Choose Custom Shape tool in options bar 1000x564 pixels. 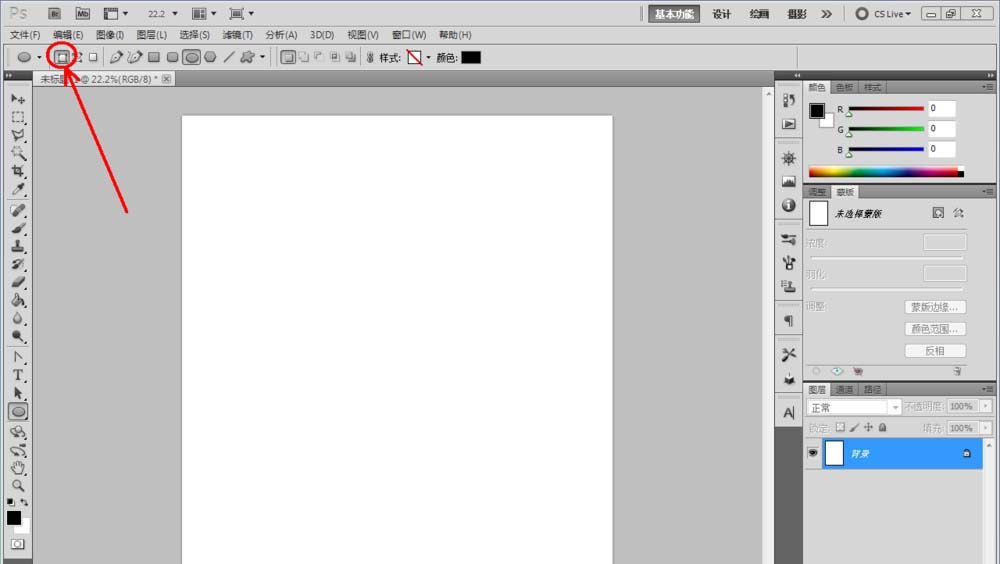tap(247, 57)
